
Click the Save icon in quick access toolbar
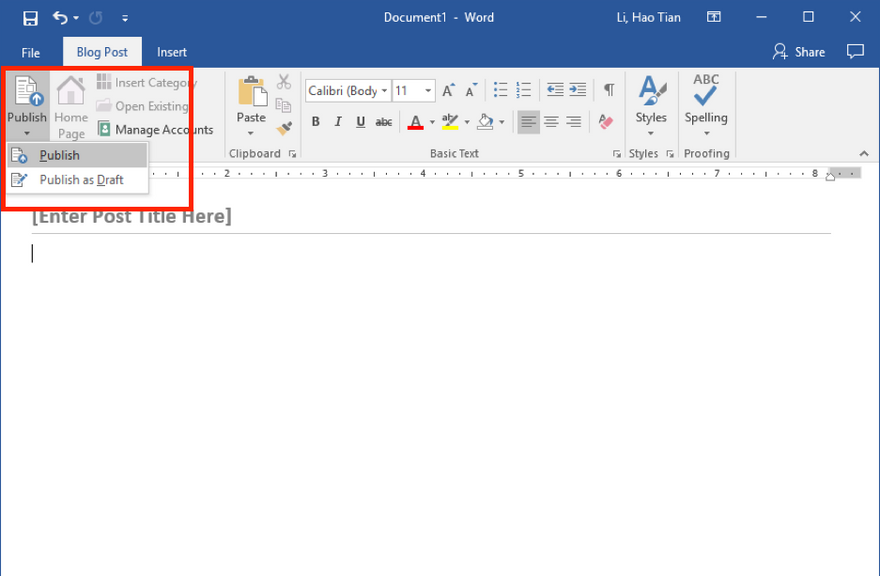pyautogui.click(x=30, y=18)
